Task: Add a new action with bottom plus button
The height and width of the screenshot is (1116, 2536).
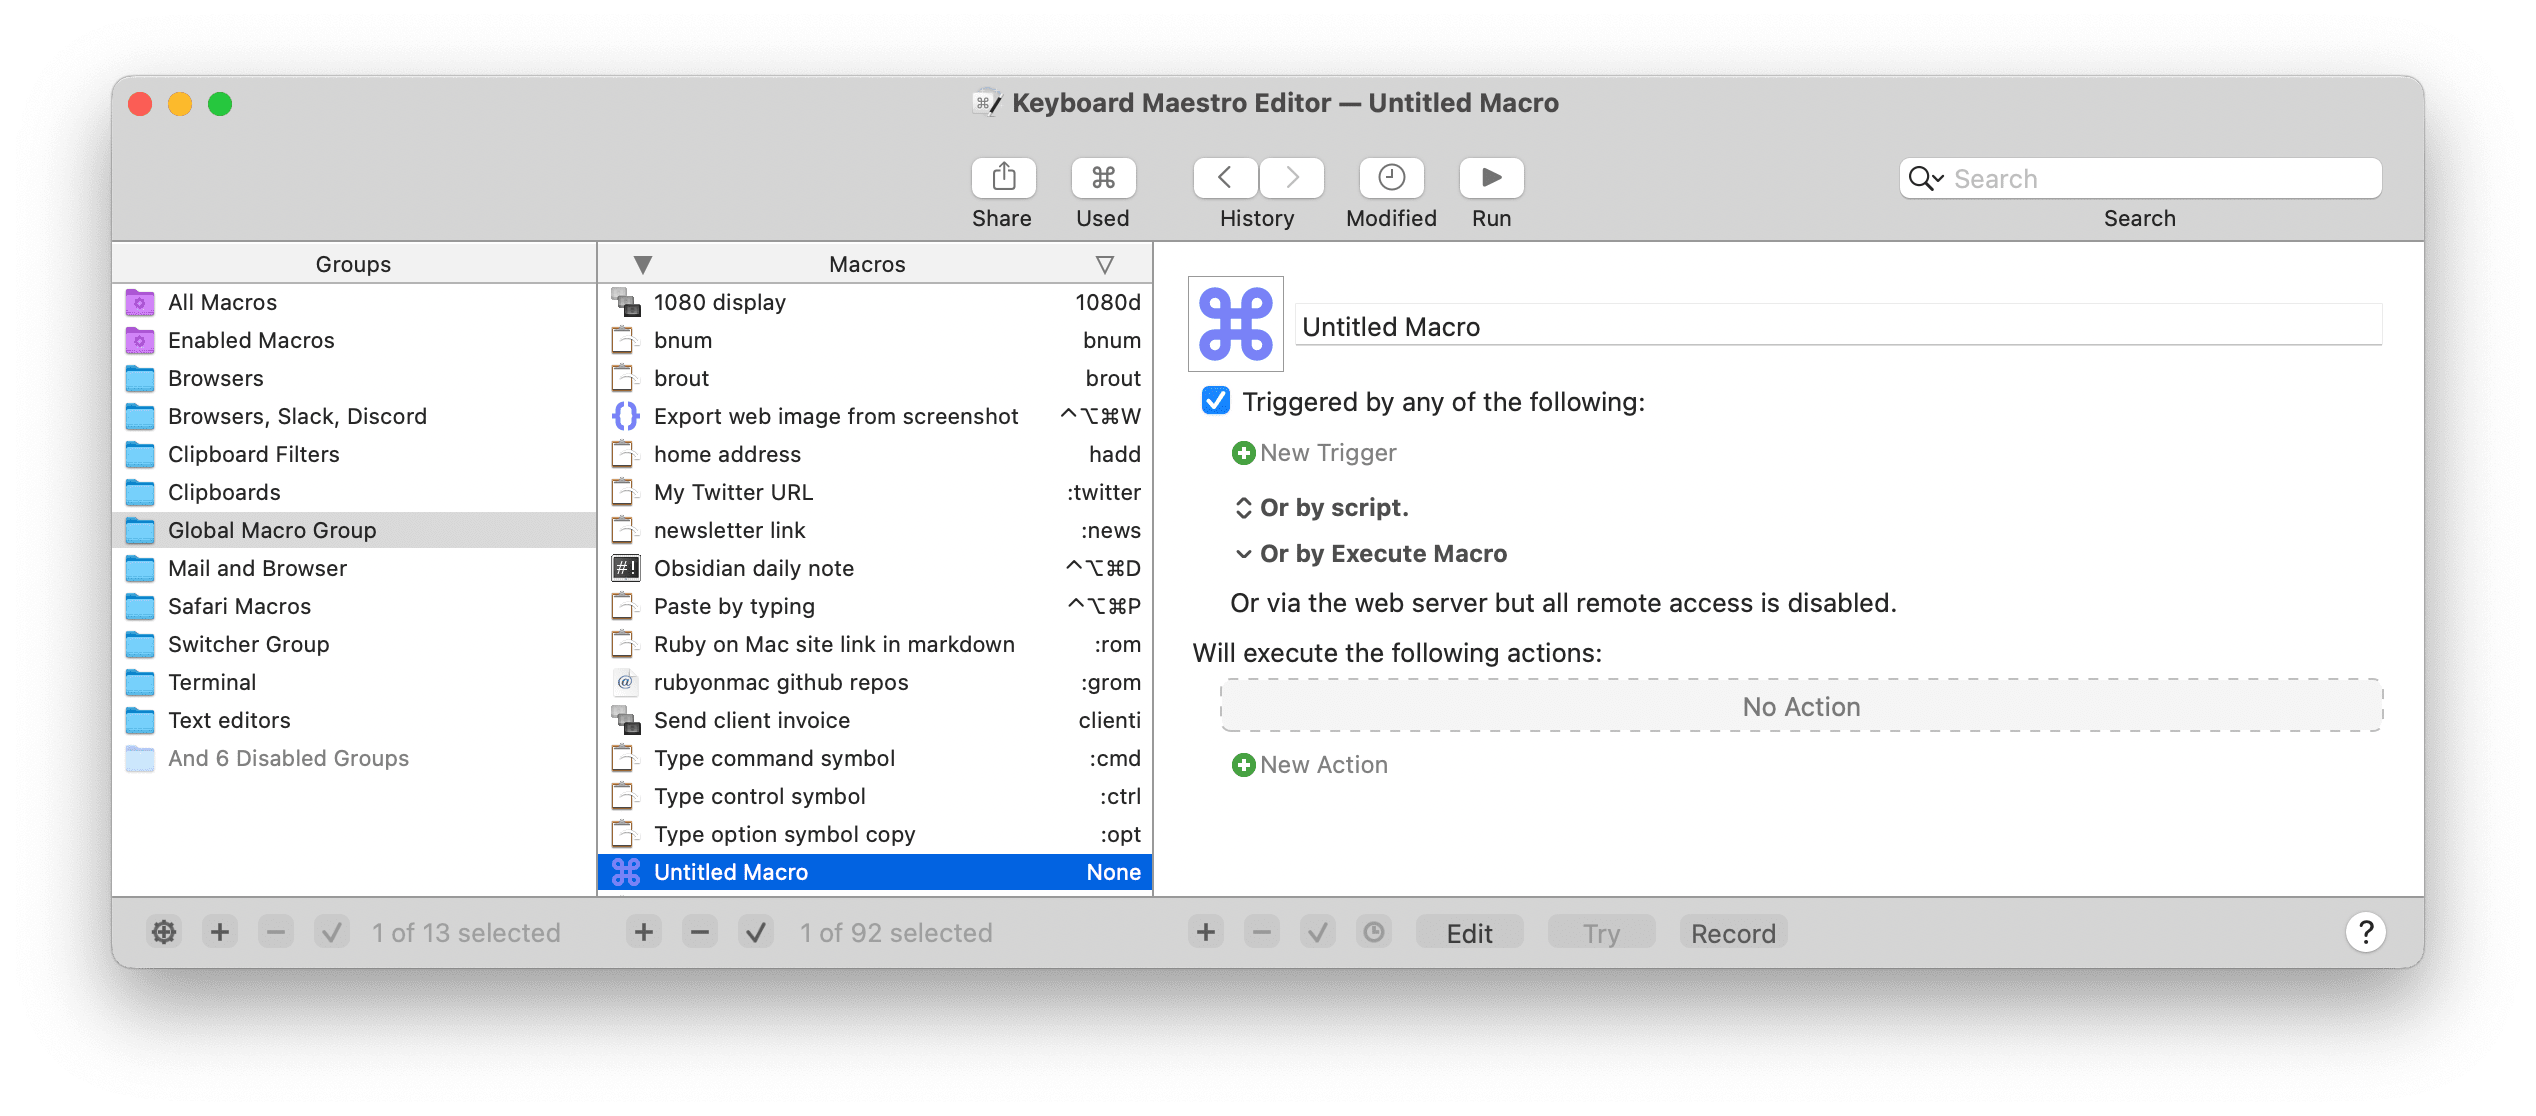Action: pos(1206,932)
